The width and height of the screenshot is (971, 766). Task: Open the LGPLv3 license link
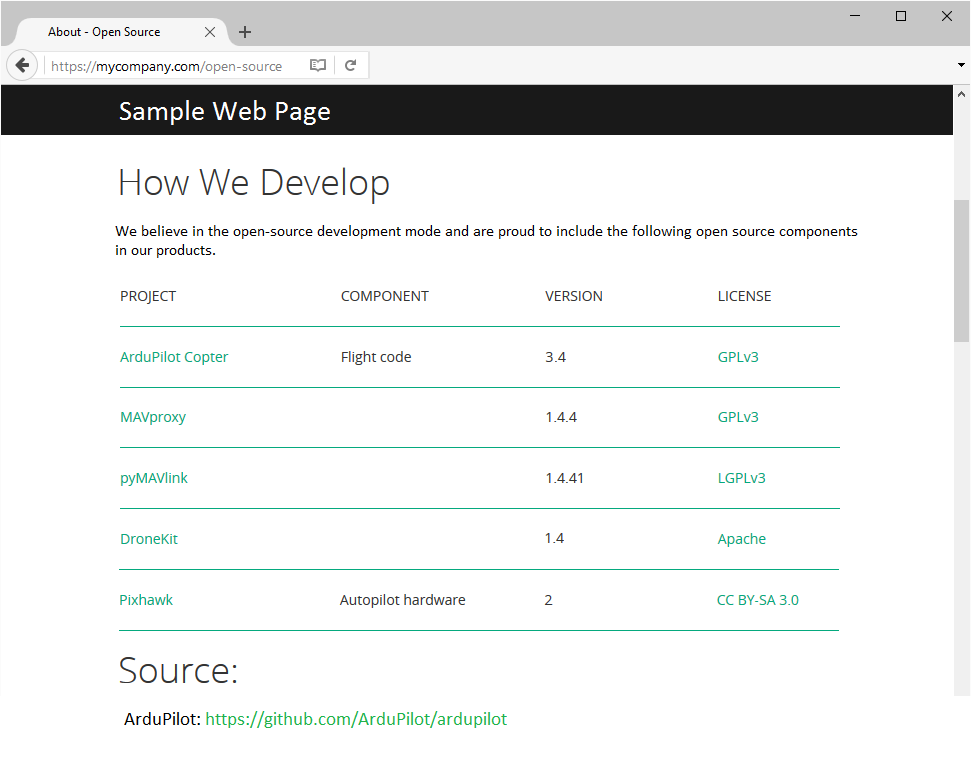[x=741, y=478]
